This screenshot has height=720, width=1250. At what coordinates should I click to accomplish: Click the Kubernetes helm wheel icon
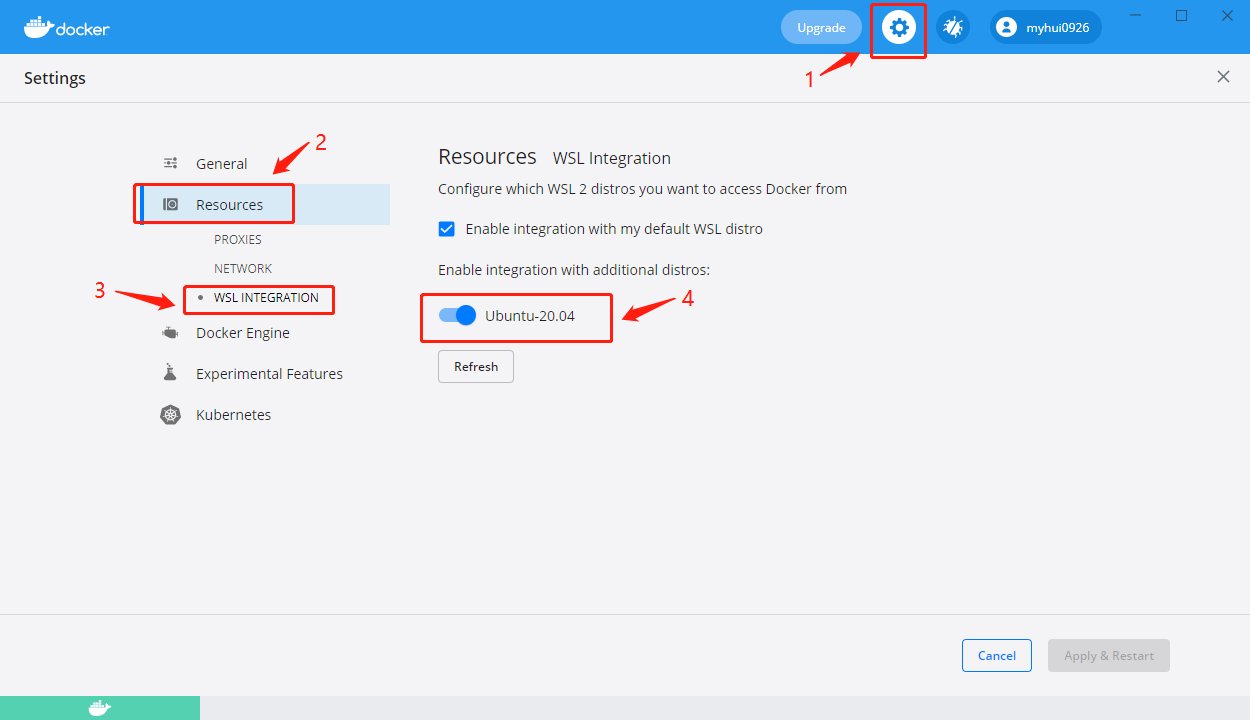tap(171, 415)
